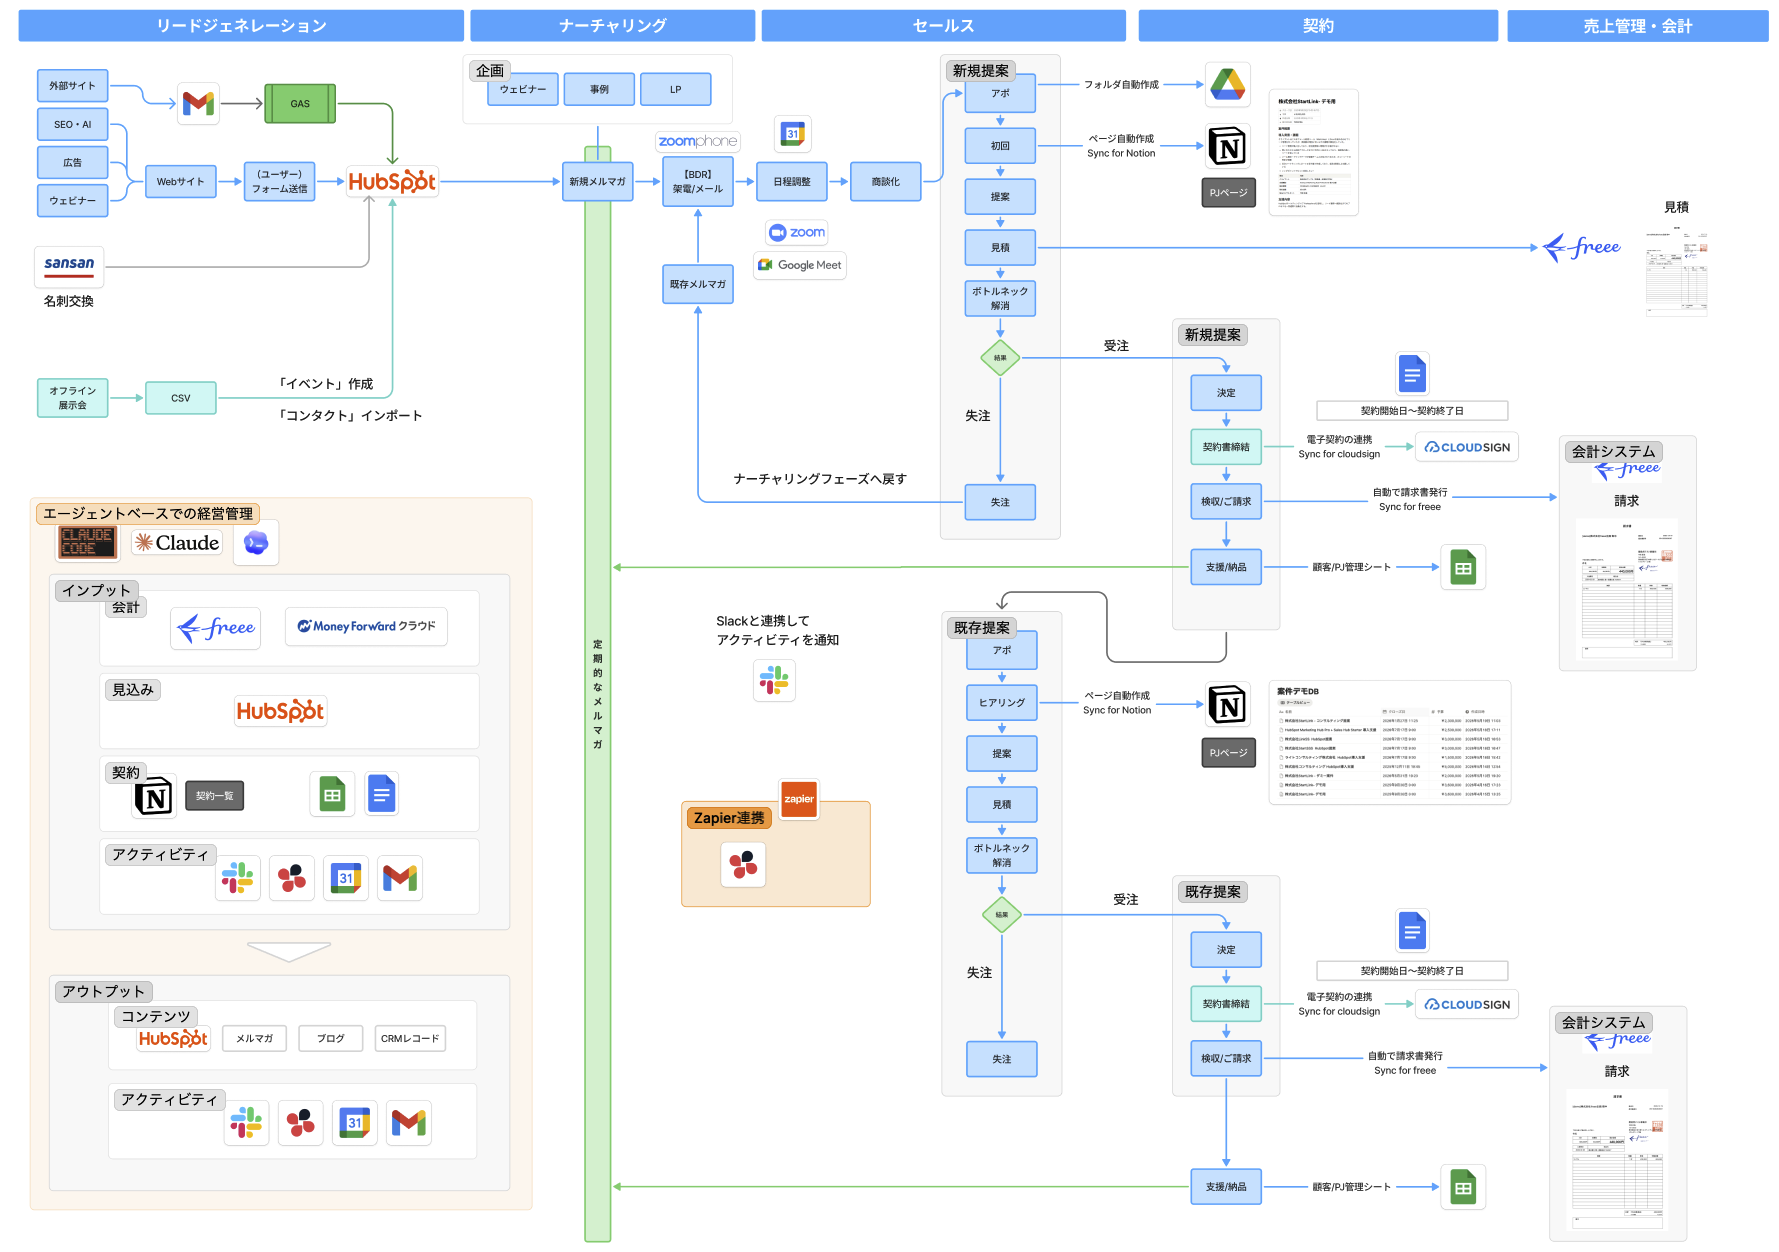Click the Claude logo with the orange starburst
This screenshot has width=1779, height=1252.
pos(177,543)
